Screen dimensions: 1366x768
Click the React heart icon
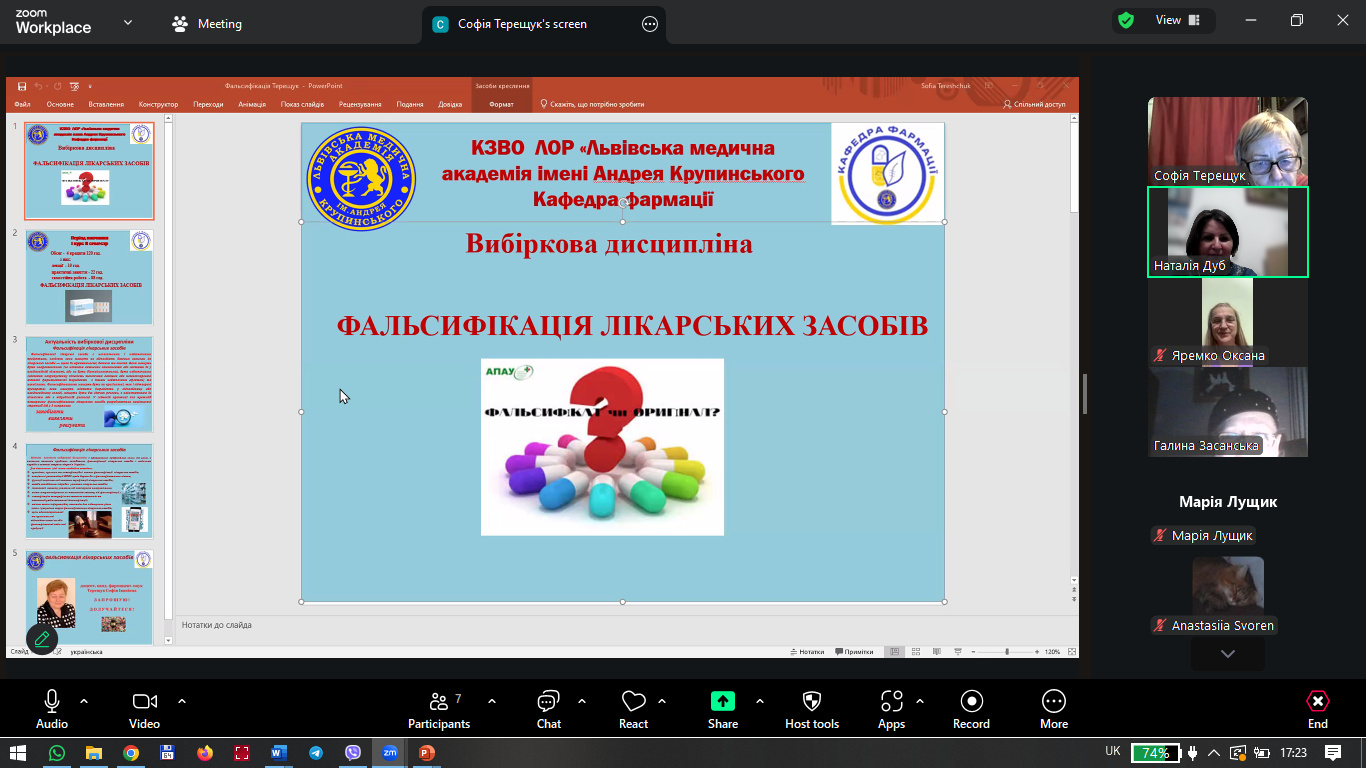click(x=633, y=709)
